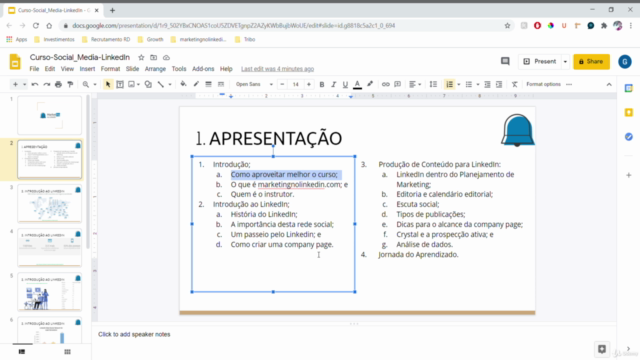
Task: Click the Last edit was 4 minutes ago link
Action: pyautogui.click(x=277, y=69)
